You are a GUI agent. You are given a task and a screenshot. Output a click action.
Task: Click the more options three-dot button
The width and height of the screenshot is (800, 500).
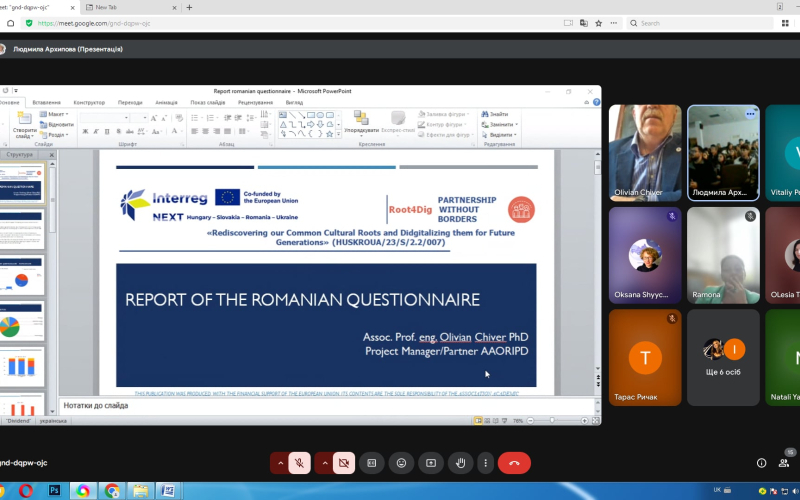[485, 463]
